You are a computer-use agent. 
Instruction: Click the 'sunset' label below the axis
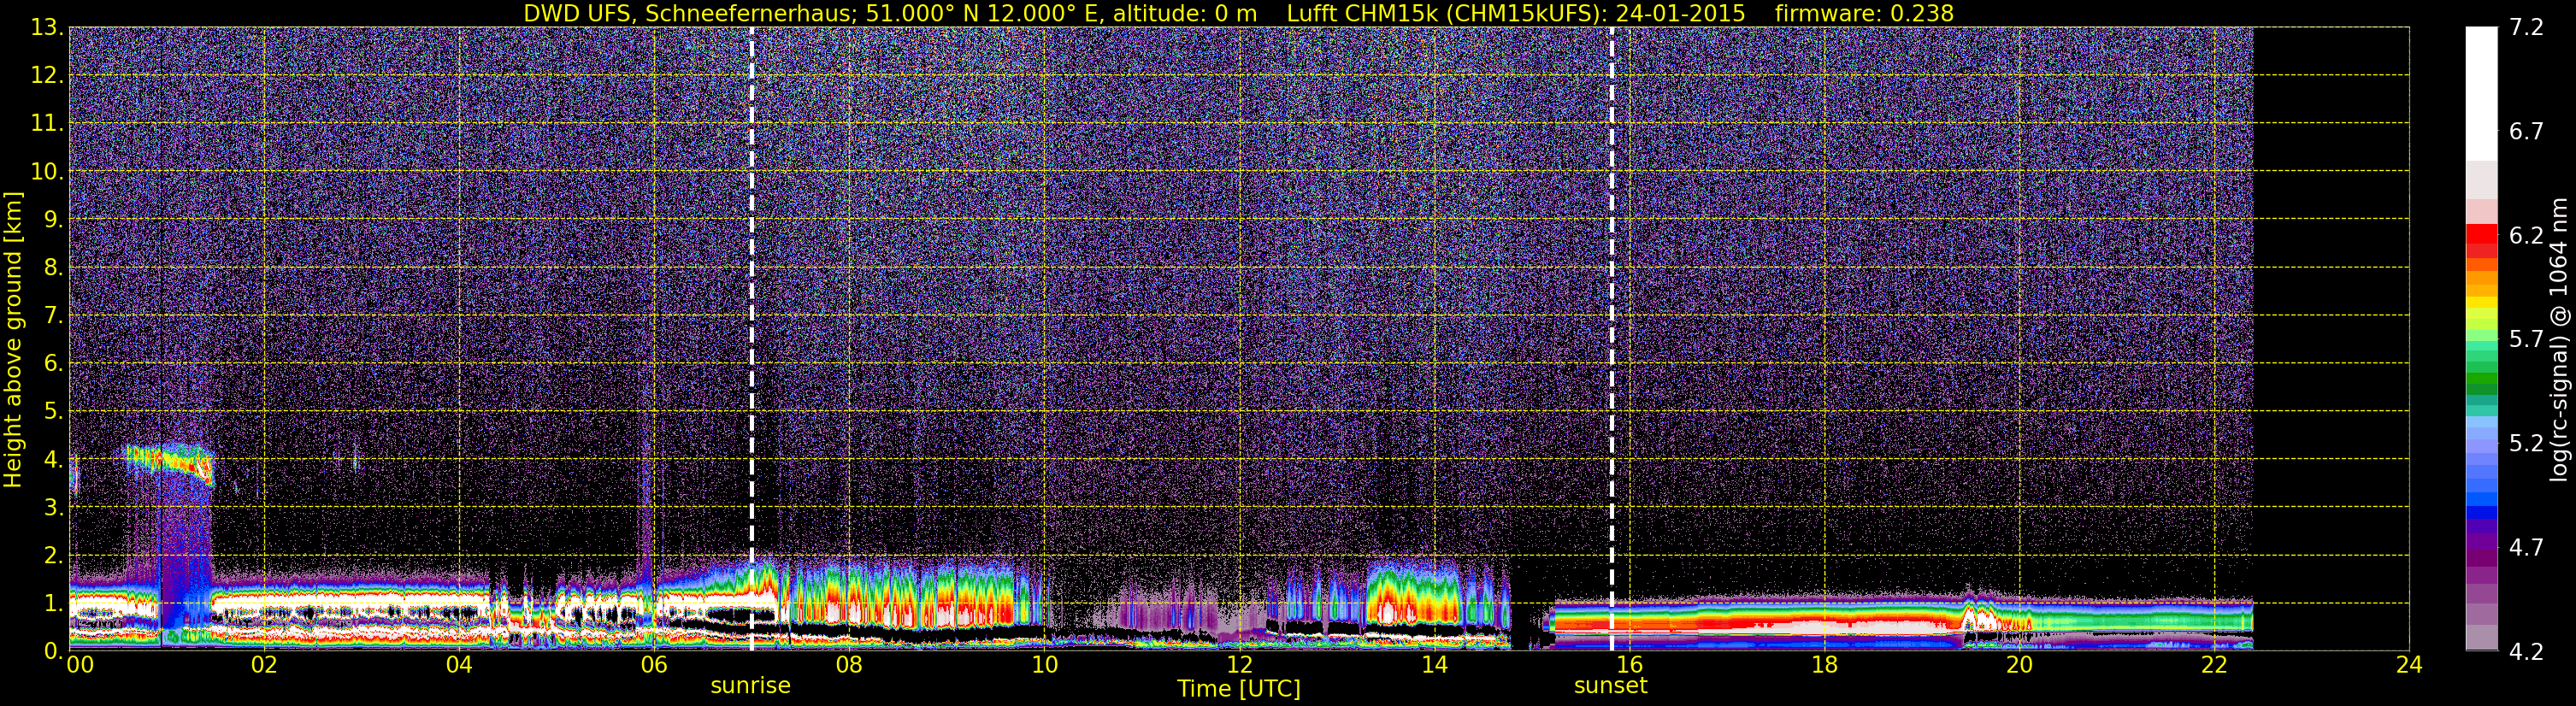pos(1610,686)
